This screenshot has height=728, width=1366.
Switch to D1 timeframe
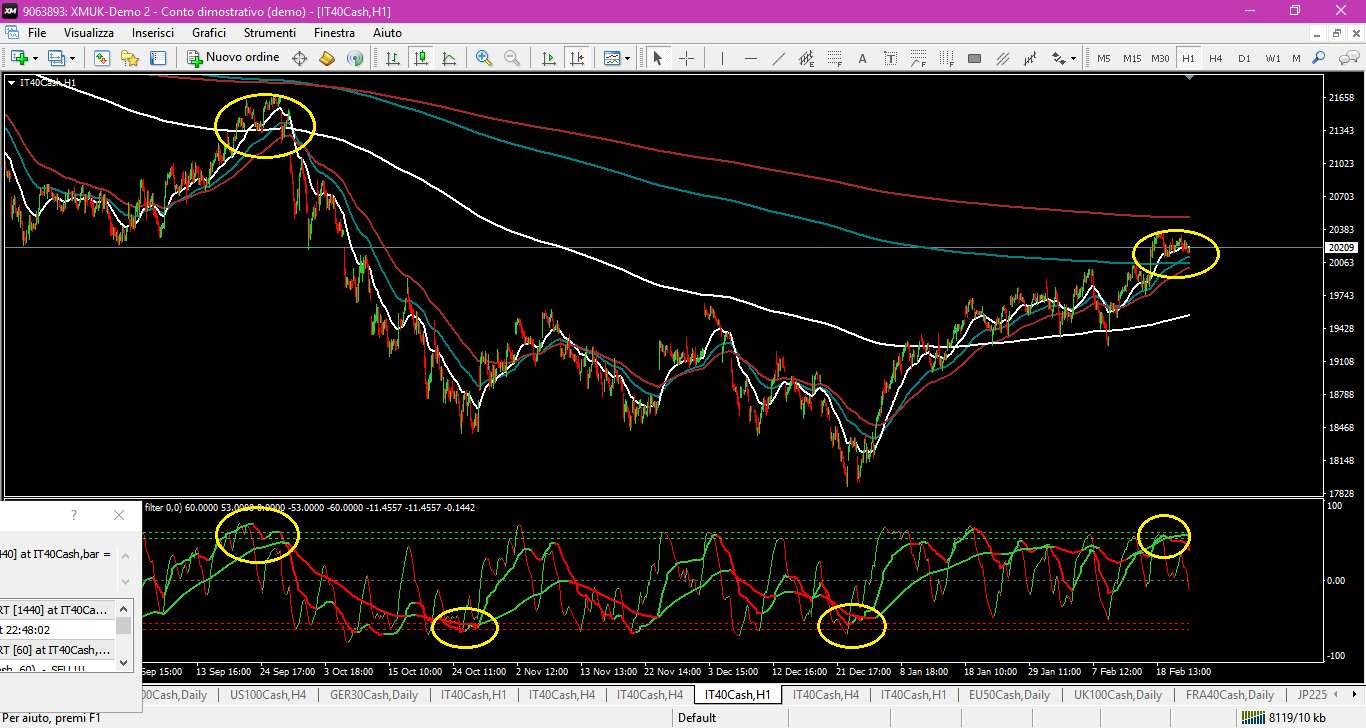coord(1244,58)
